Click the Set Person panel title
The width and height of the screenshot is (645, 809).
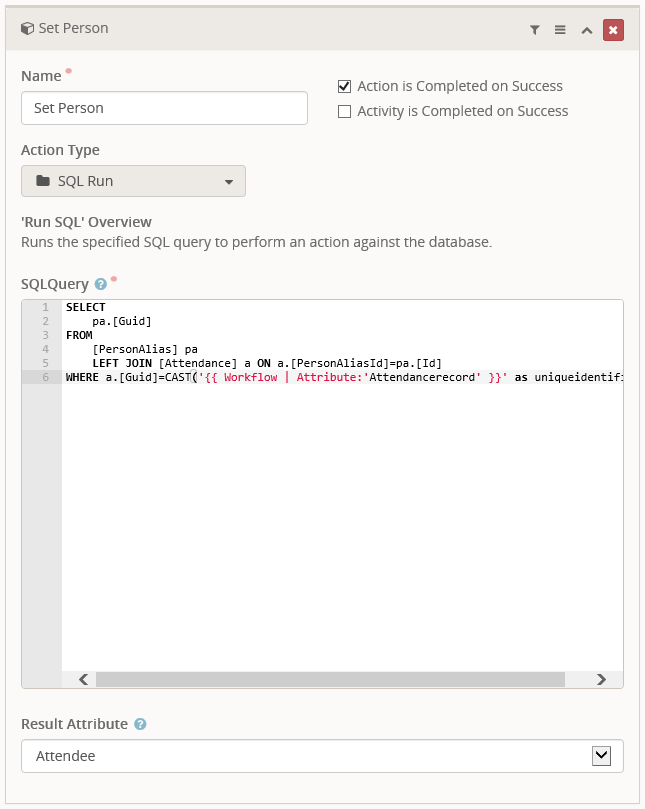click(x=73, y=28)
